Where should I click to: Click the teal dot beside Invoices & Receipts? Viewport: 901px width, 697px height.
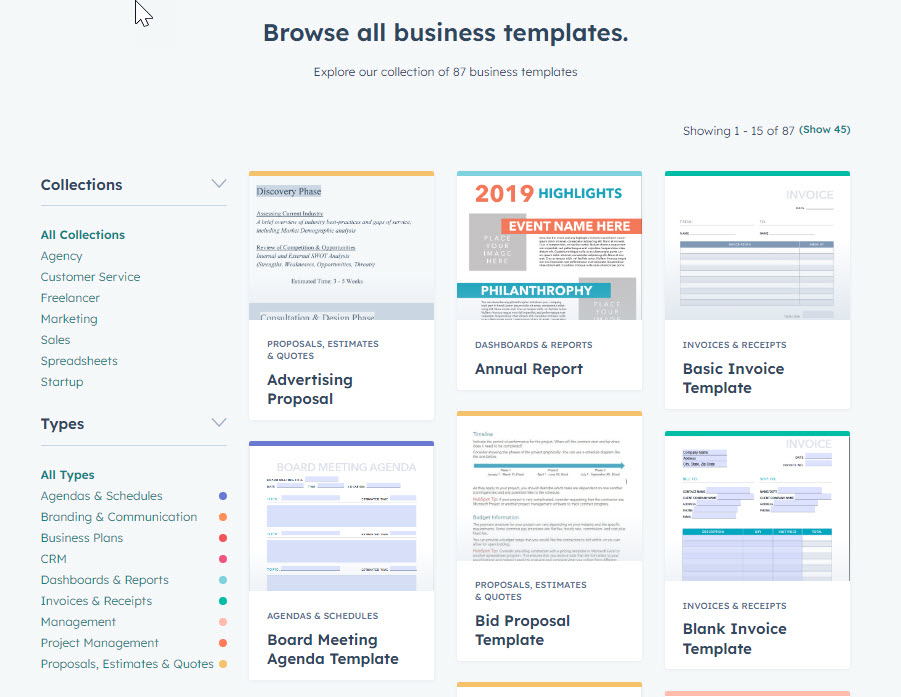pyautogui.click(x=222, y=601)
